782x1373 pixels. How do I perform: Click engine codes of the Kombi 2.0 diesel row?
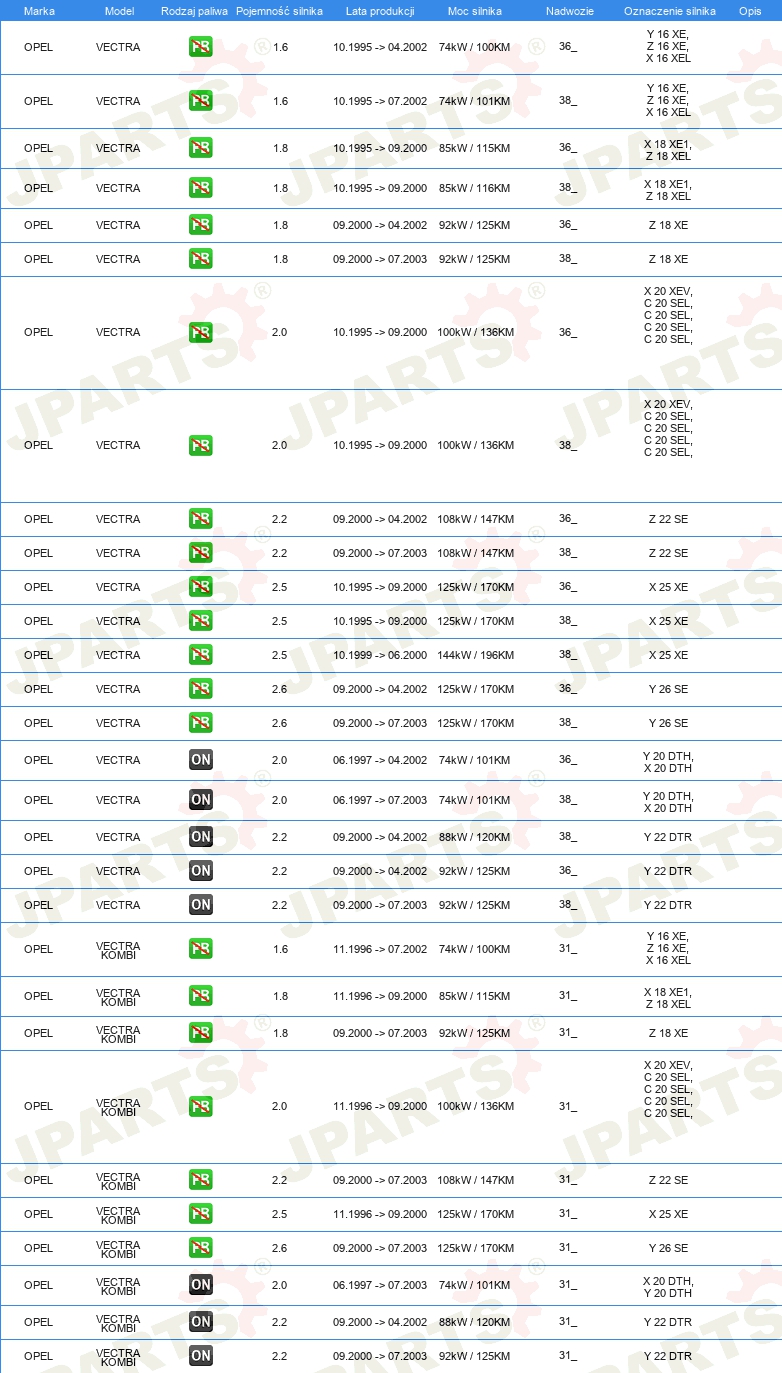668,1286
